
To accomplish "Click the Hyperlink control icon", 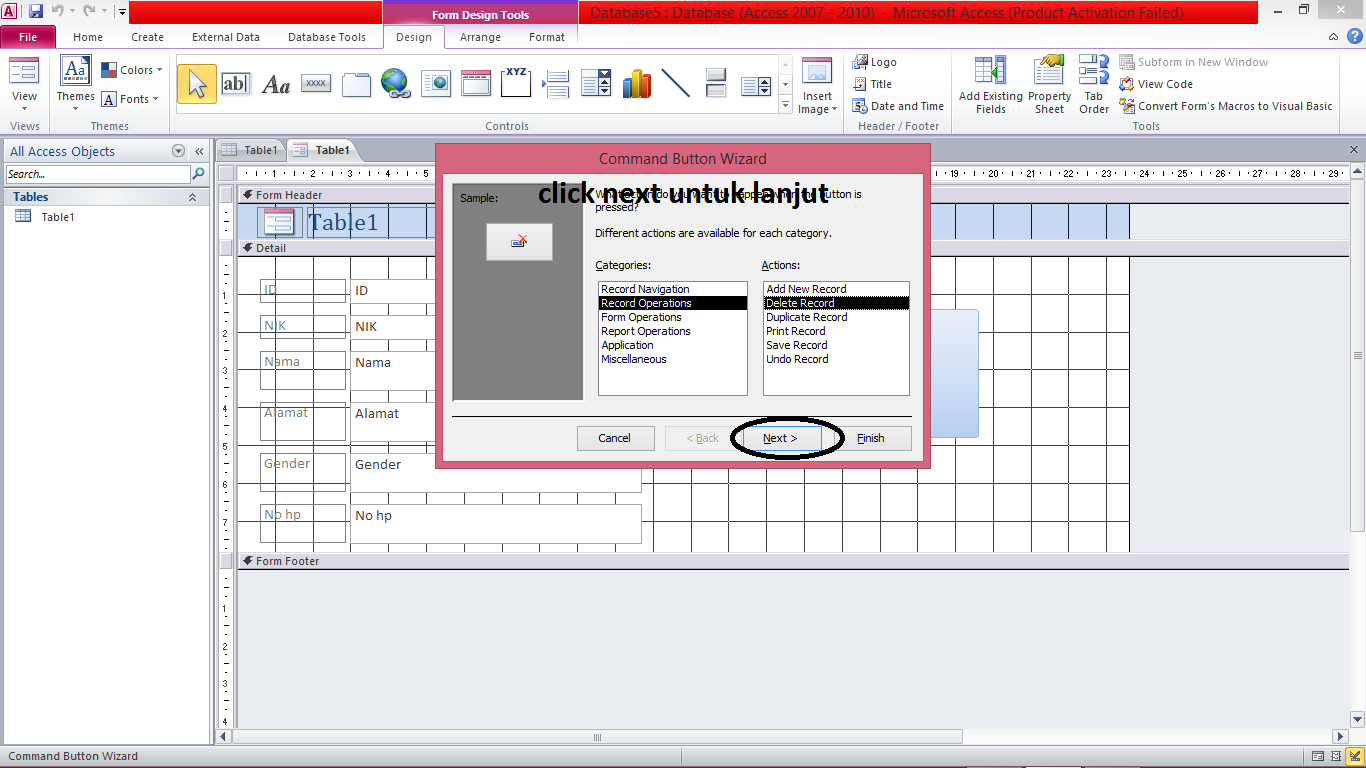I will (x=396, y=83).
